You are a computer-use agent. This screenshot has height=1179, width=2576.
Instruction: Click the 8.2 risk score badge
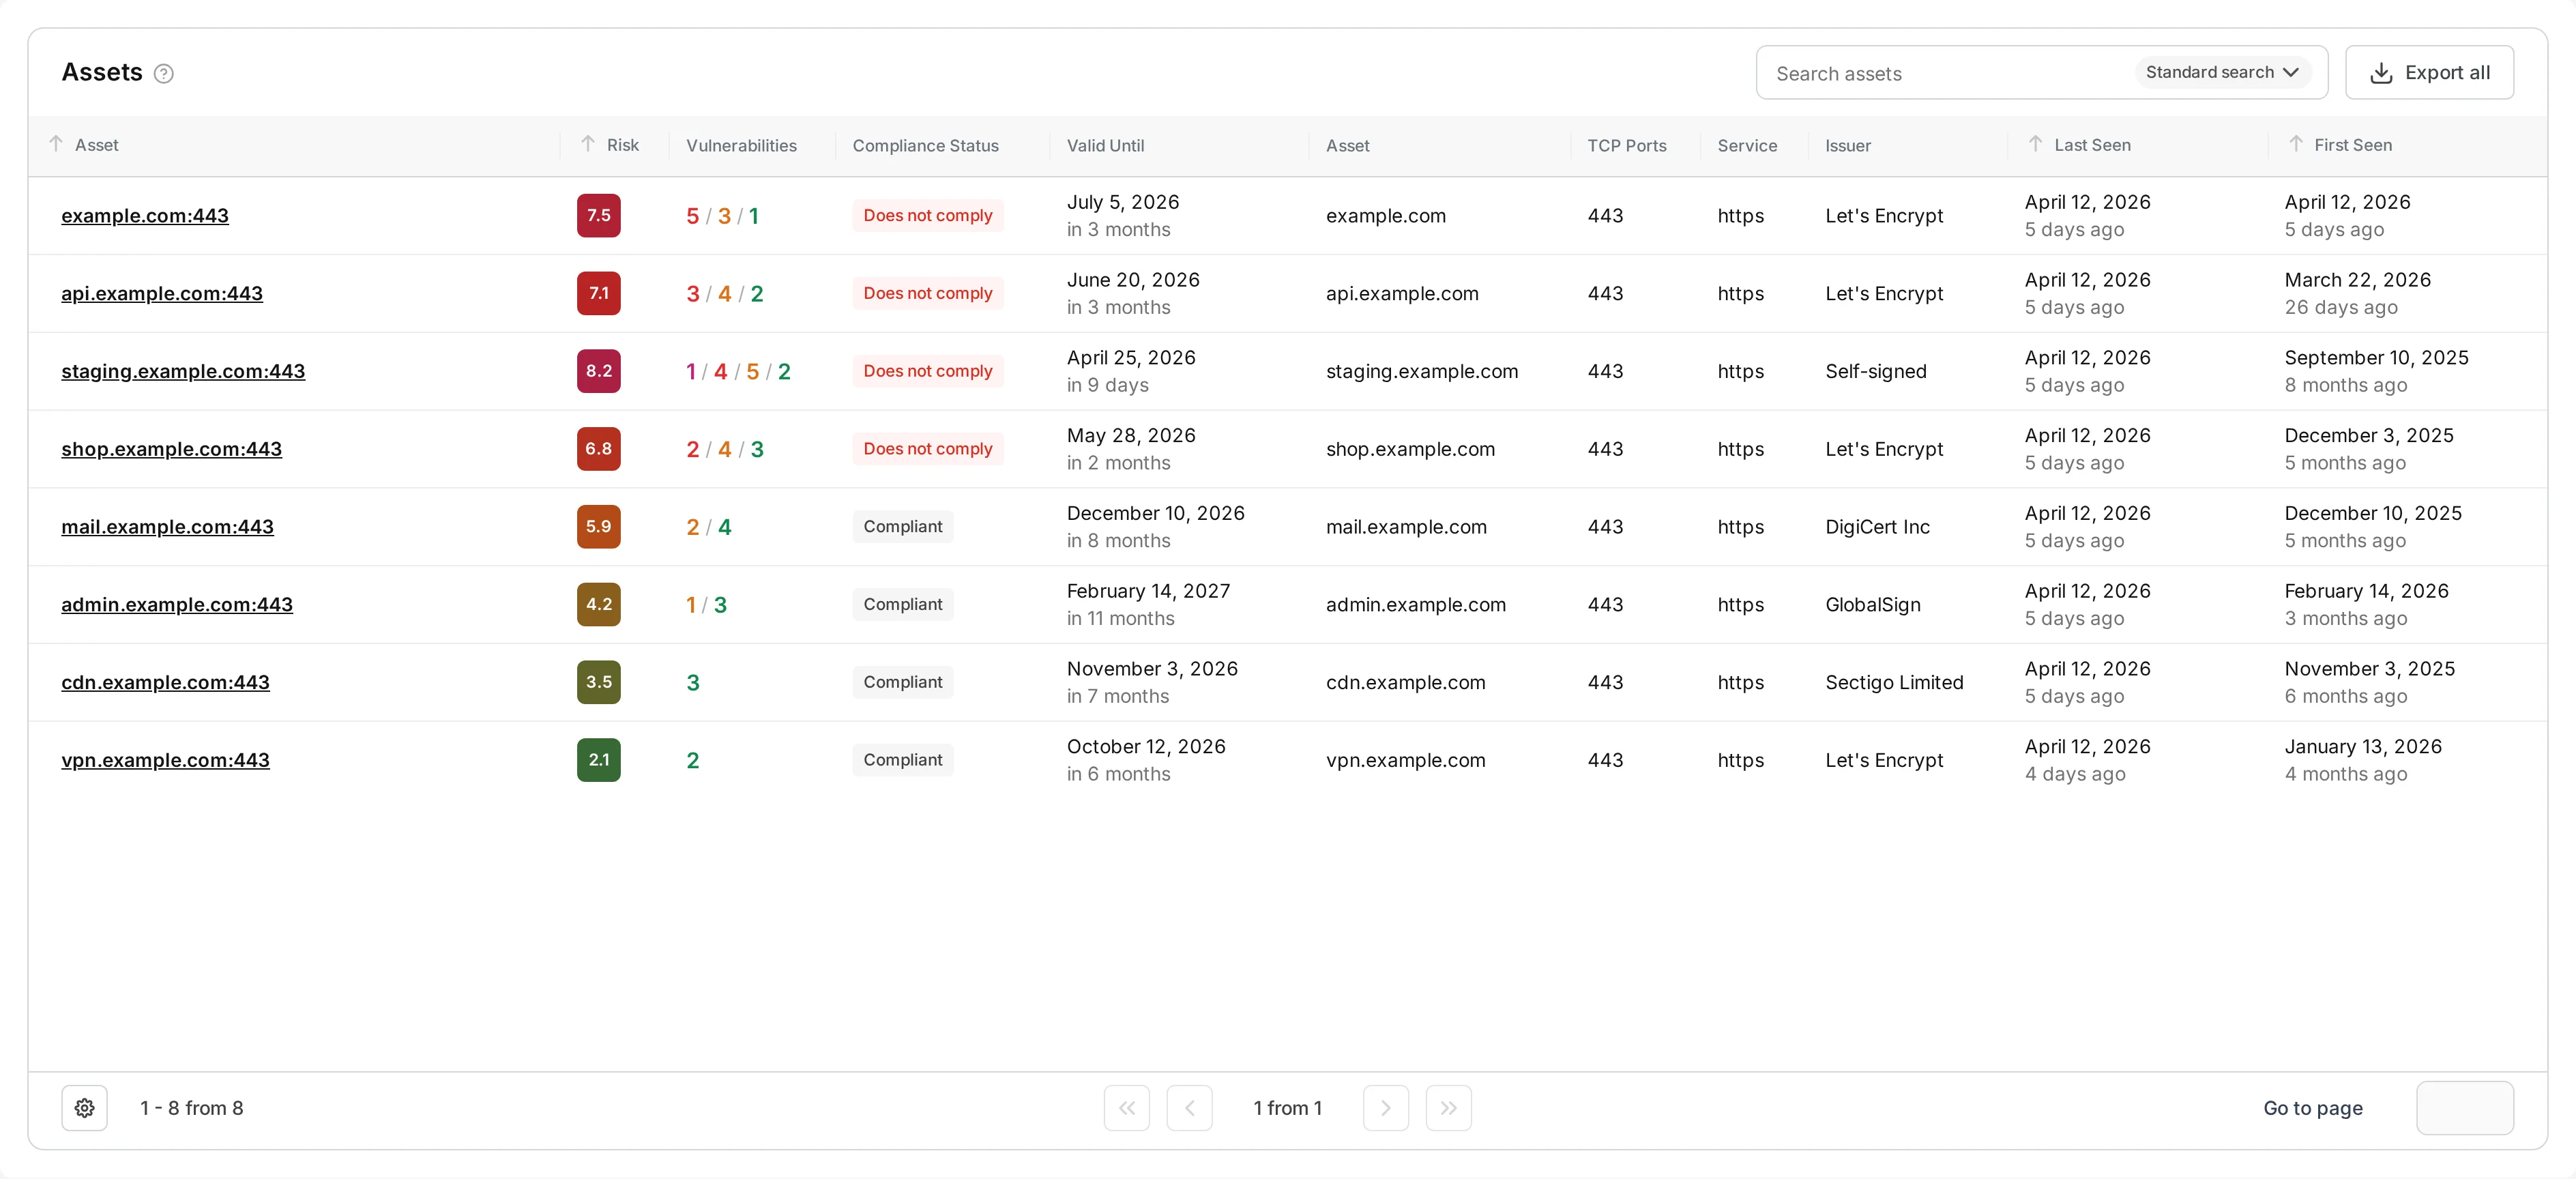coord(599,371)
